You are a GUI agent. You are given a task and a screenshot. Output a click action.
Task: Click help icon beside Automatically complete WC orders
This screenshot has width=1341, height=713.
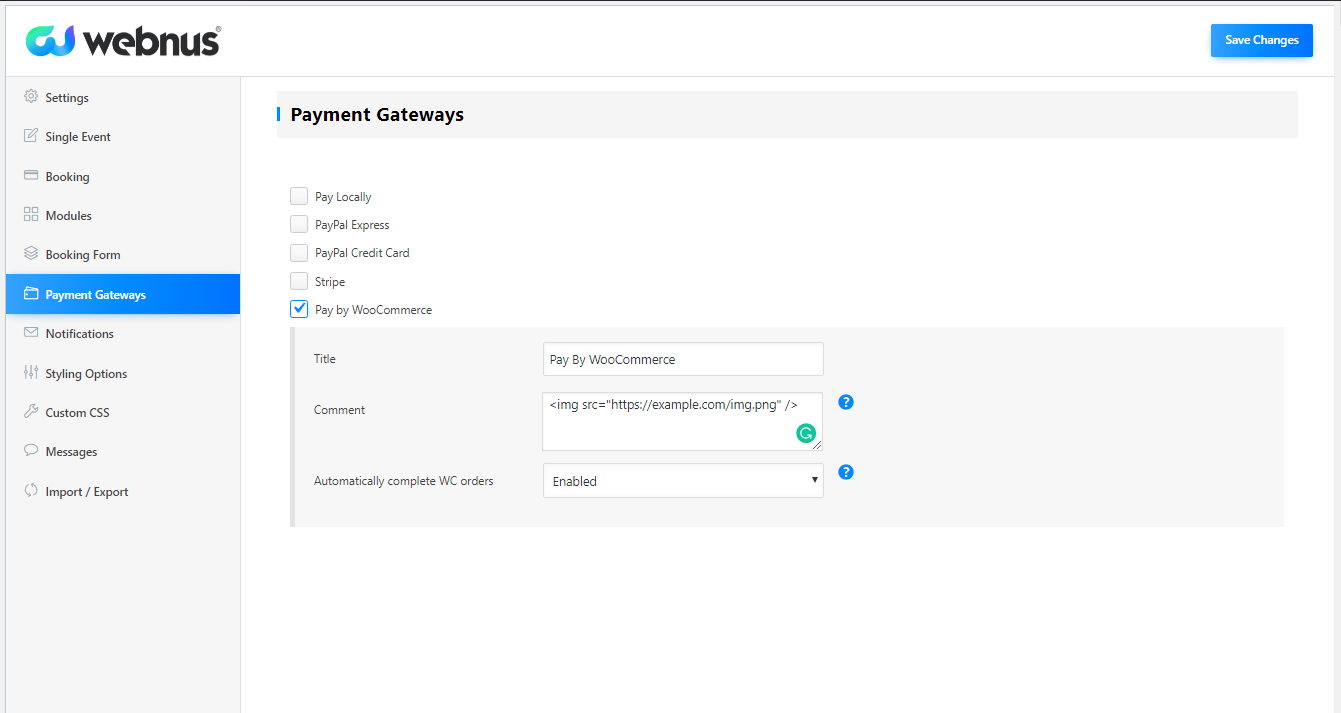846,472
